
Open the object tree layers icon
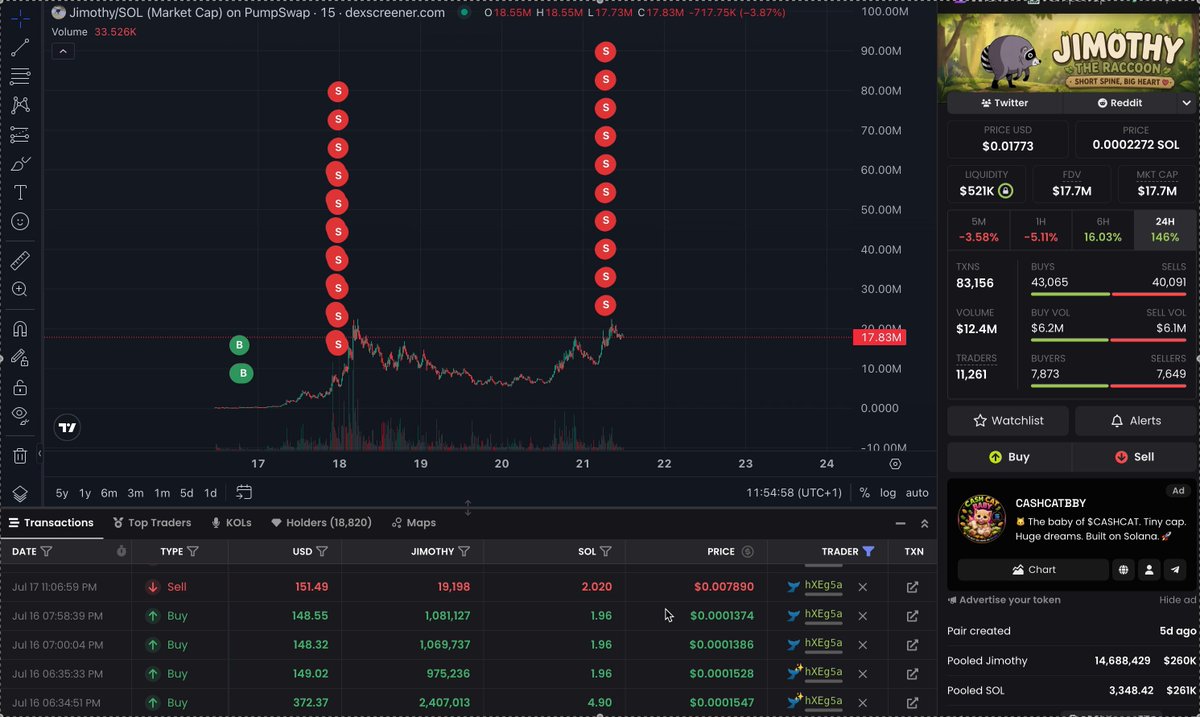[x=20, y=493]
